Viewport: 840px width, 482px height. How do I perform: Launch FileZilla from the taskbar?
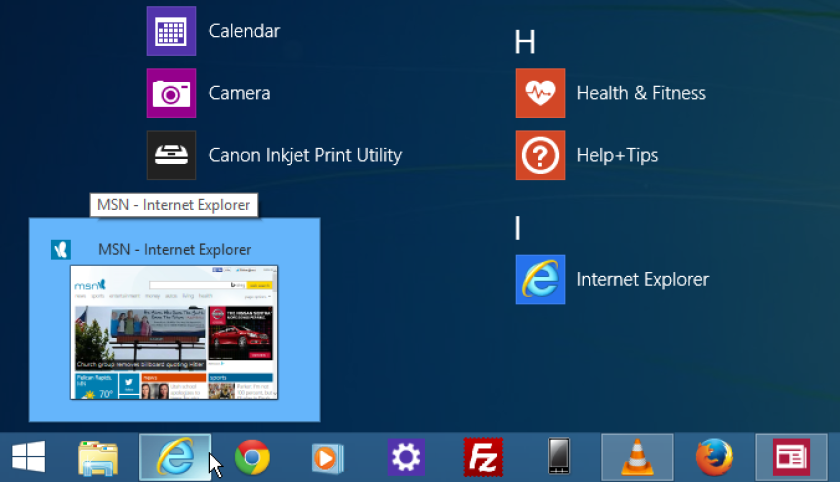pos(483,457)
